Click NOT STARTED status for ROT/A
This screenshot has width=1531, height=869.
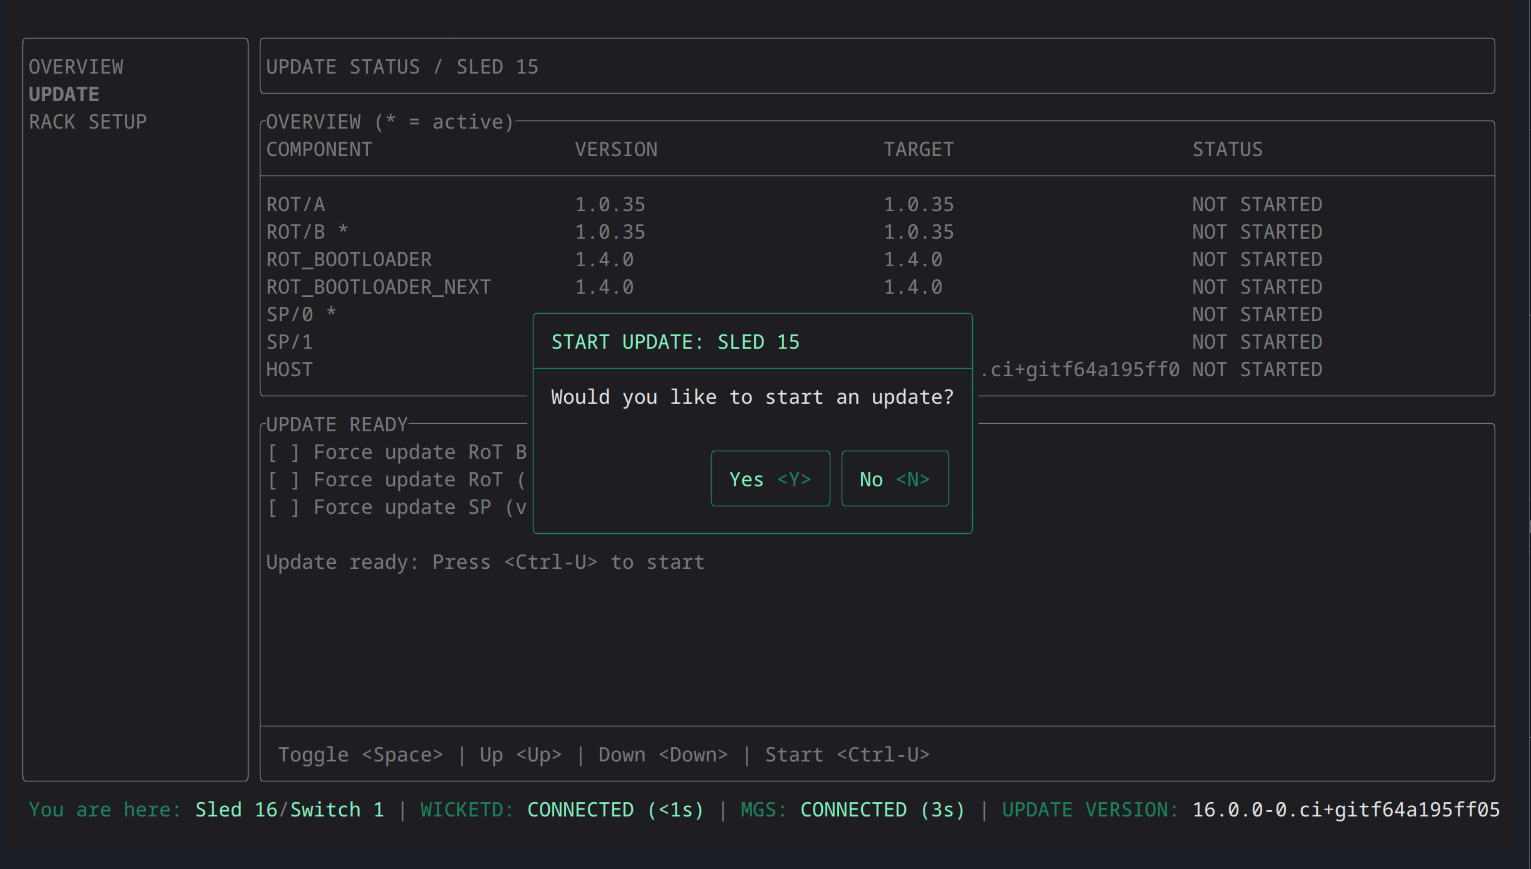click(x=1257, y=204)
